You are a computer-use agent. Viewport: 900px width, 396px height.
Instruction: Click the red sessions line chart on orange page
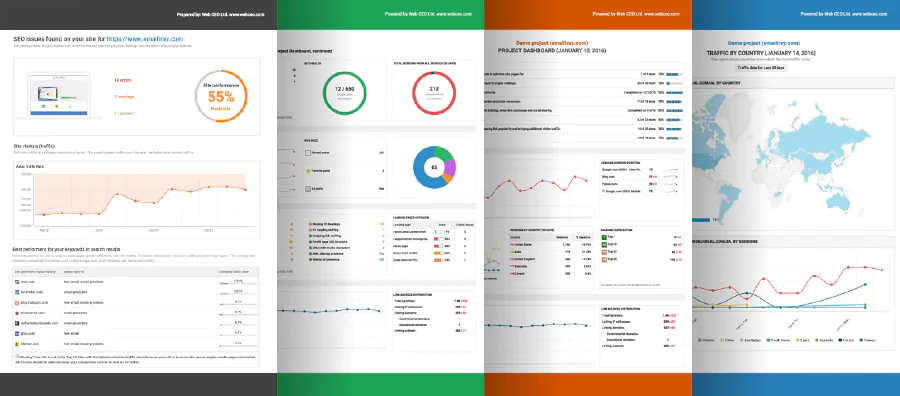540,187
